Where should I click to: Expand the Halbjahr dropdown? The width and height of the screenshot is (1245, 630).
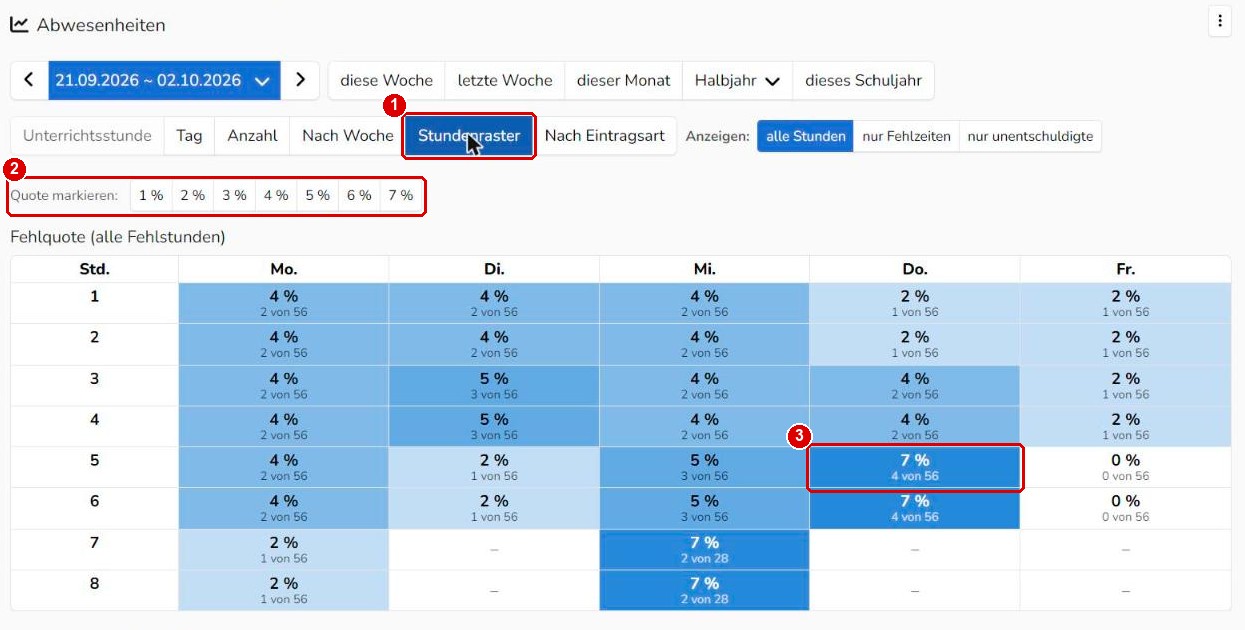738,80
